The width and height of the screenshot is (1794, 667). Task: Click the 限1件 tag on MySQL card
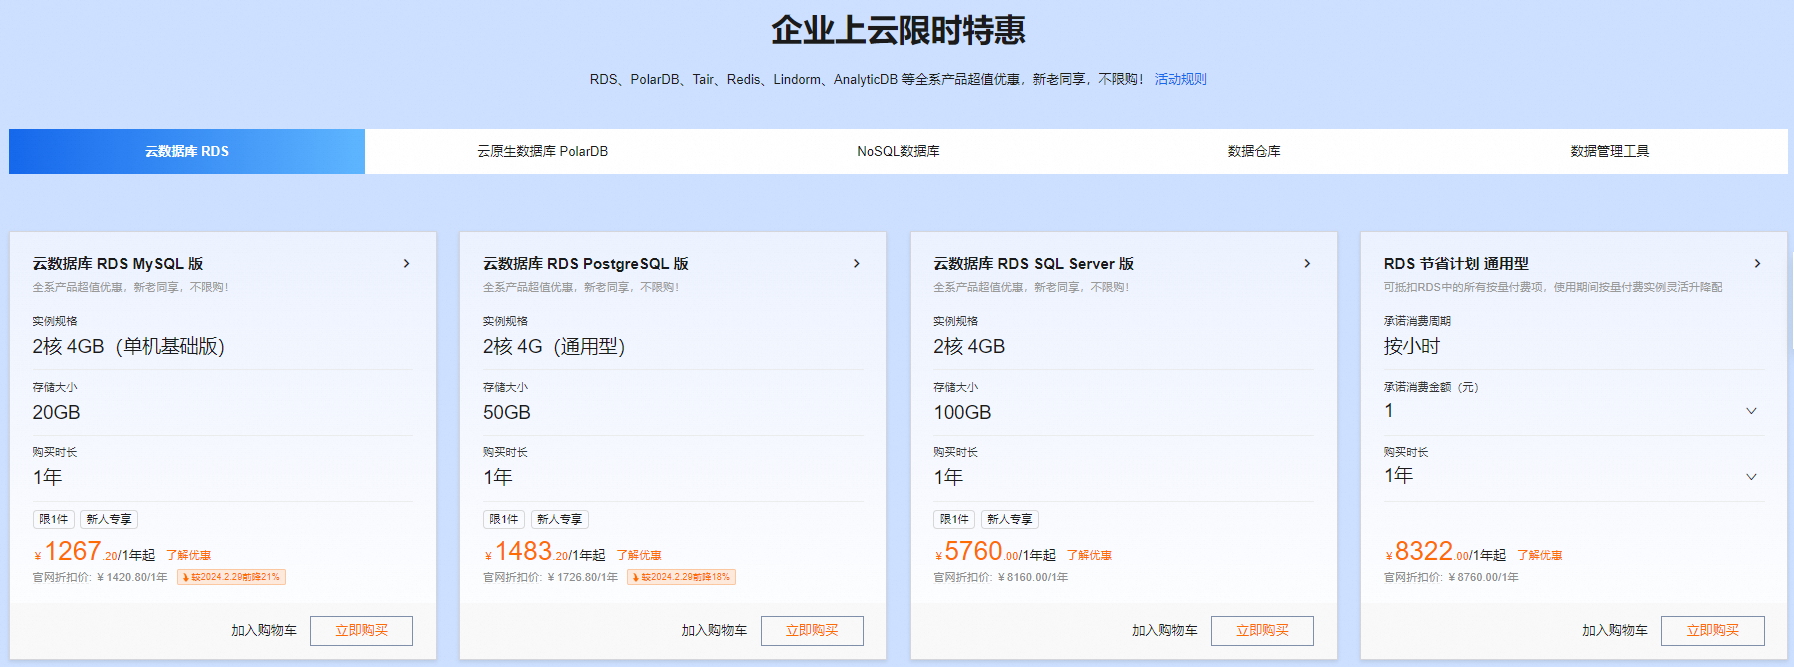click(54, 520)
